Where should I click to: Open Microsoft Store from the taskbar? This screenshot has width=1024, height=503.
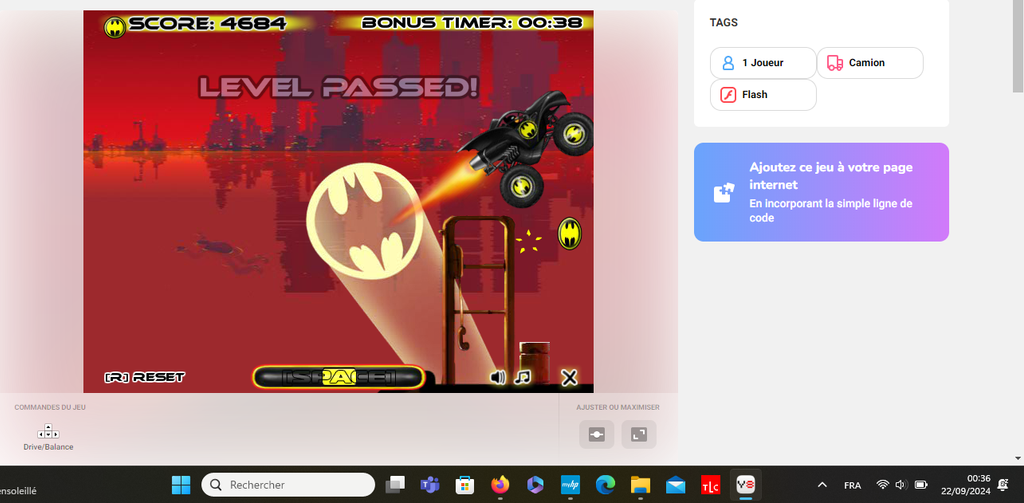coord(465,485)
